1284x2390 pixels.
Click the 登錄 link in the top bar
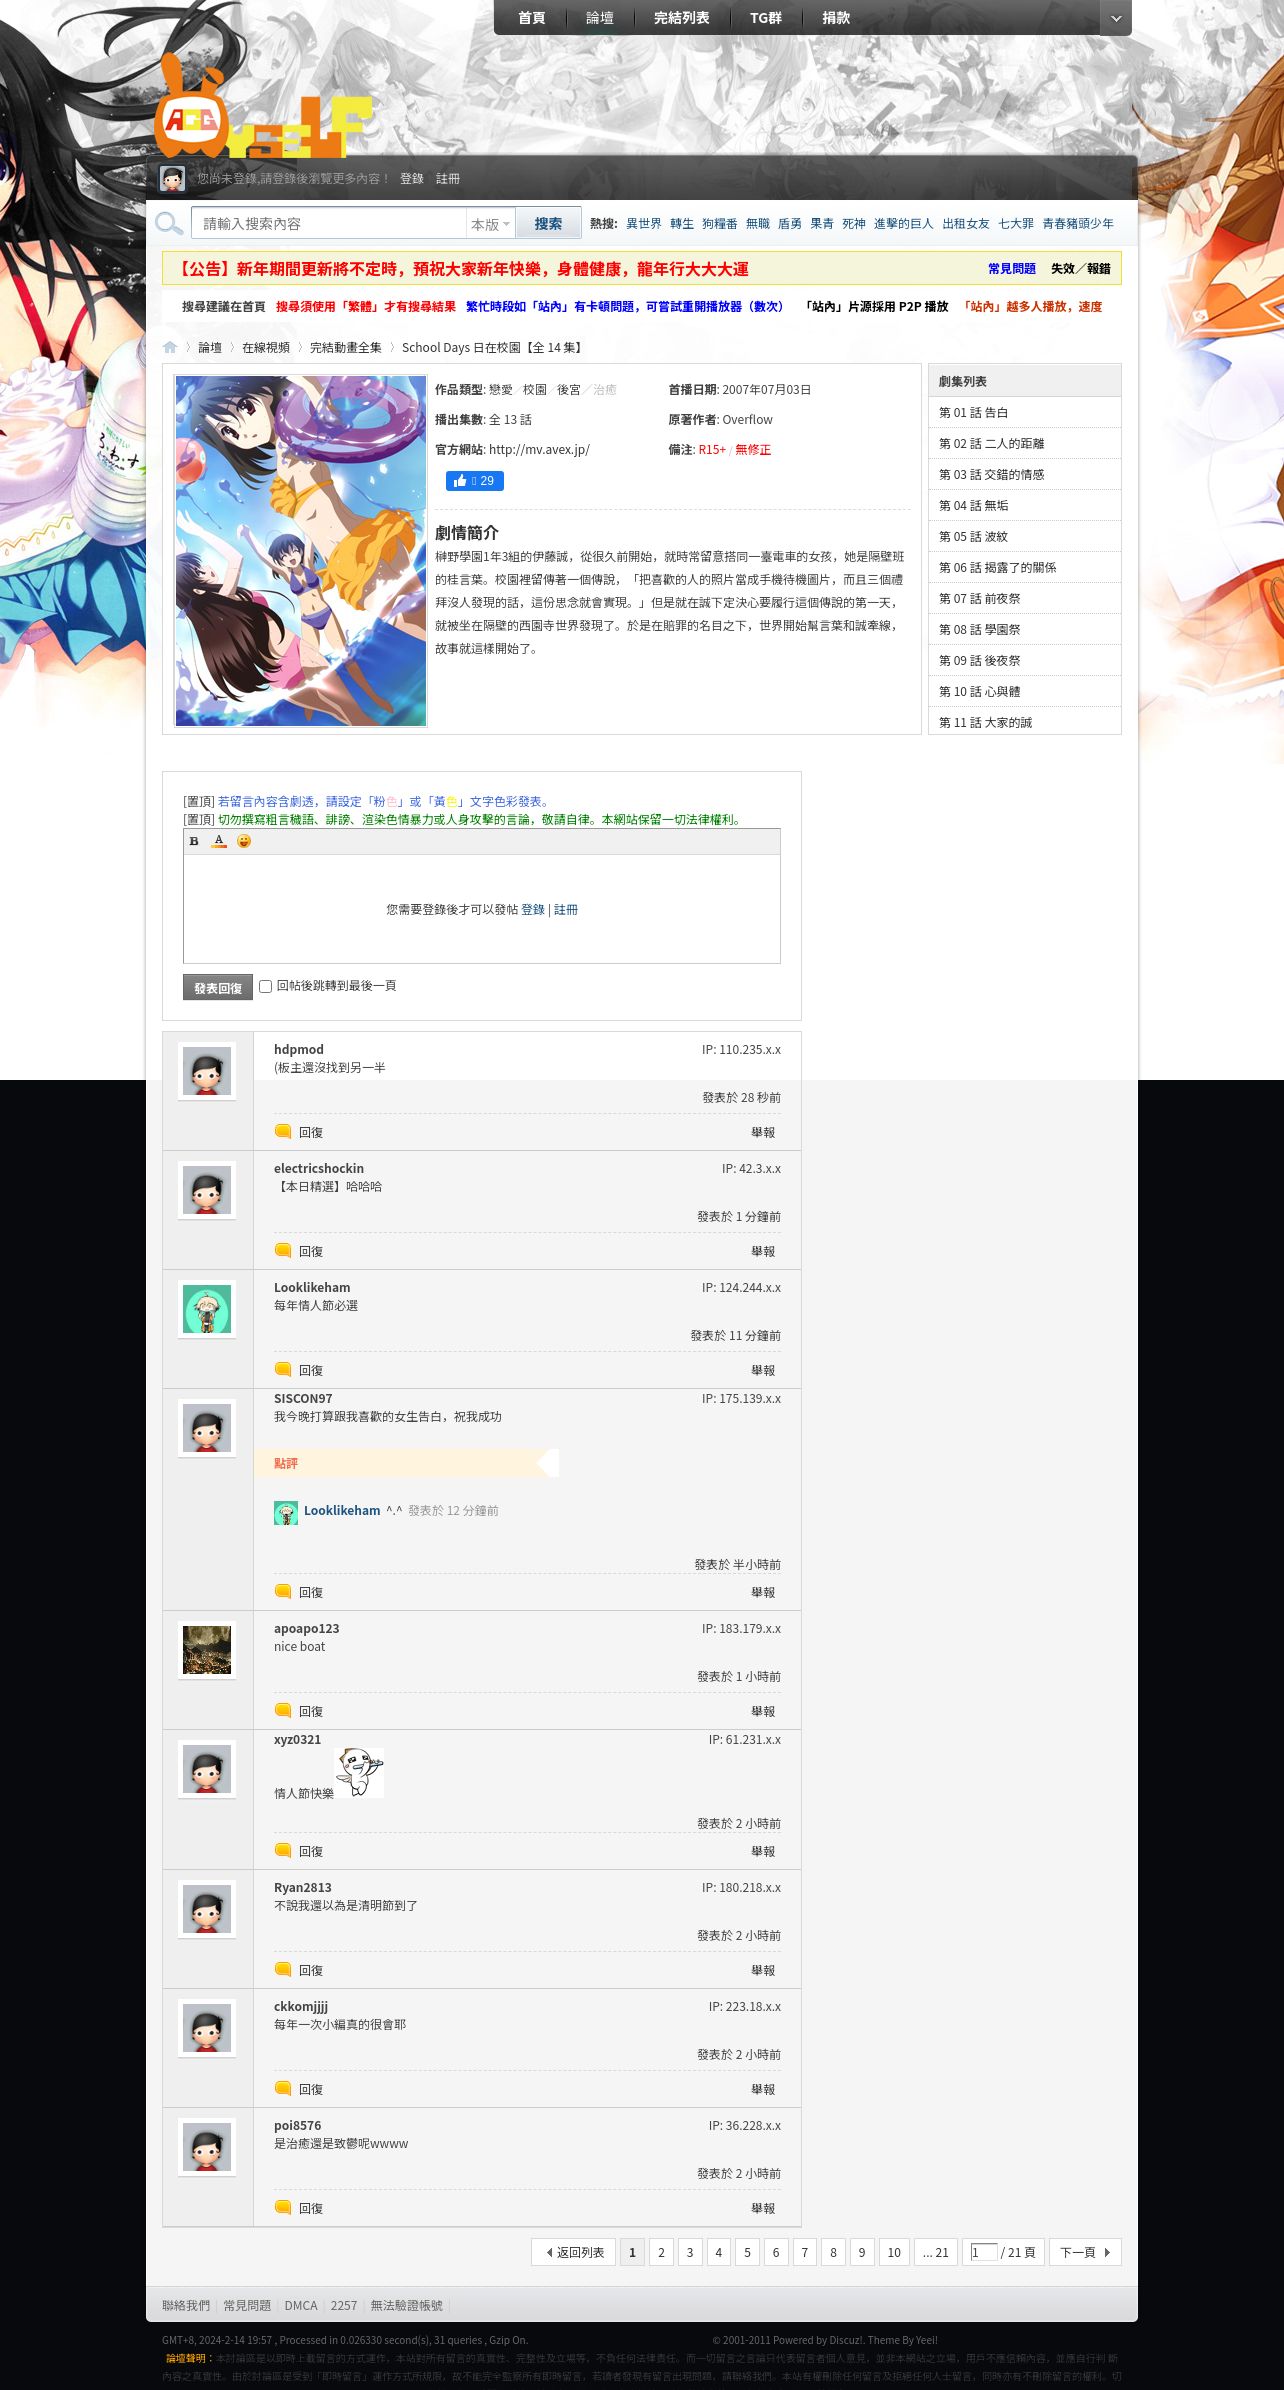412,179
